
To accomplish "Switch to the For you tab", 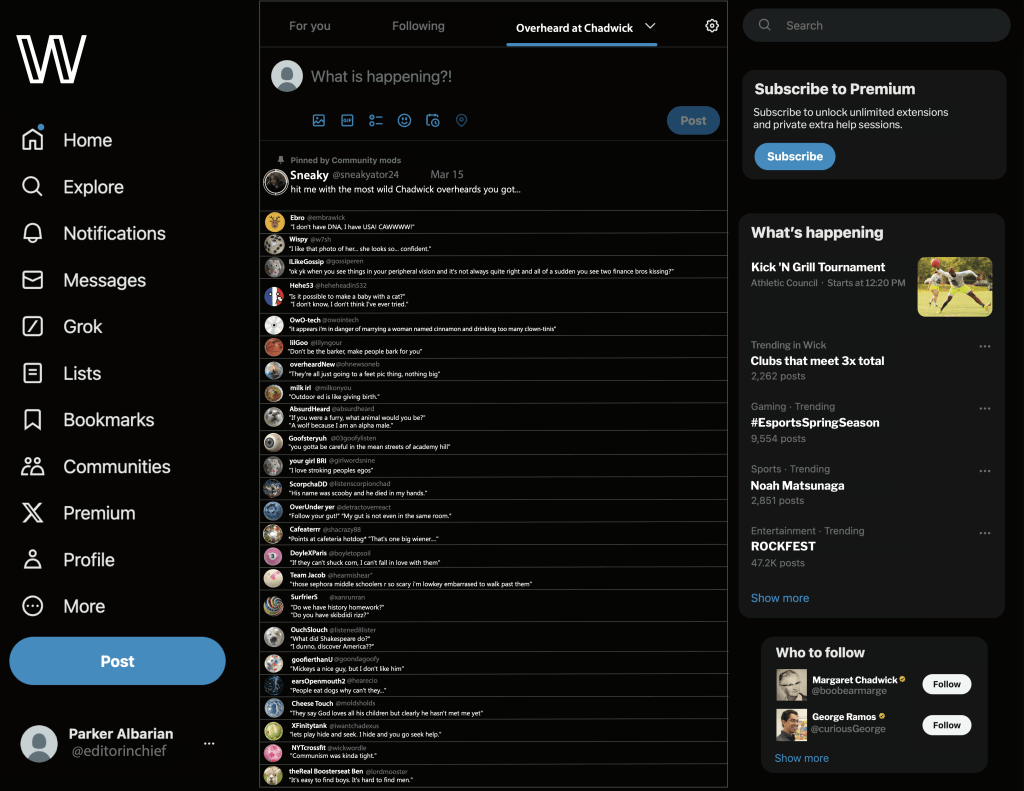I will (x=309, y=26).
